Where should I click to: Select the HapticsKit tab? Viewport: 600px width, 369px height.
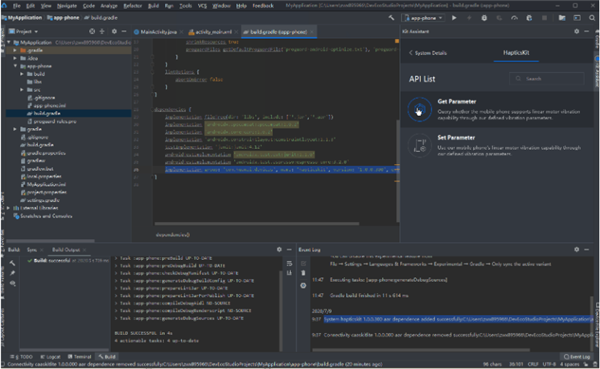point(516,53)
